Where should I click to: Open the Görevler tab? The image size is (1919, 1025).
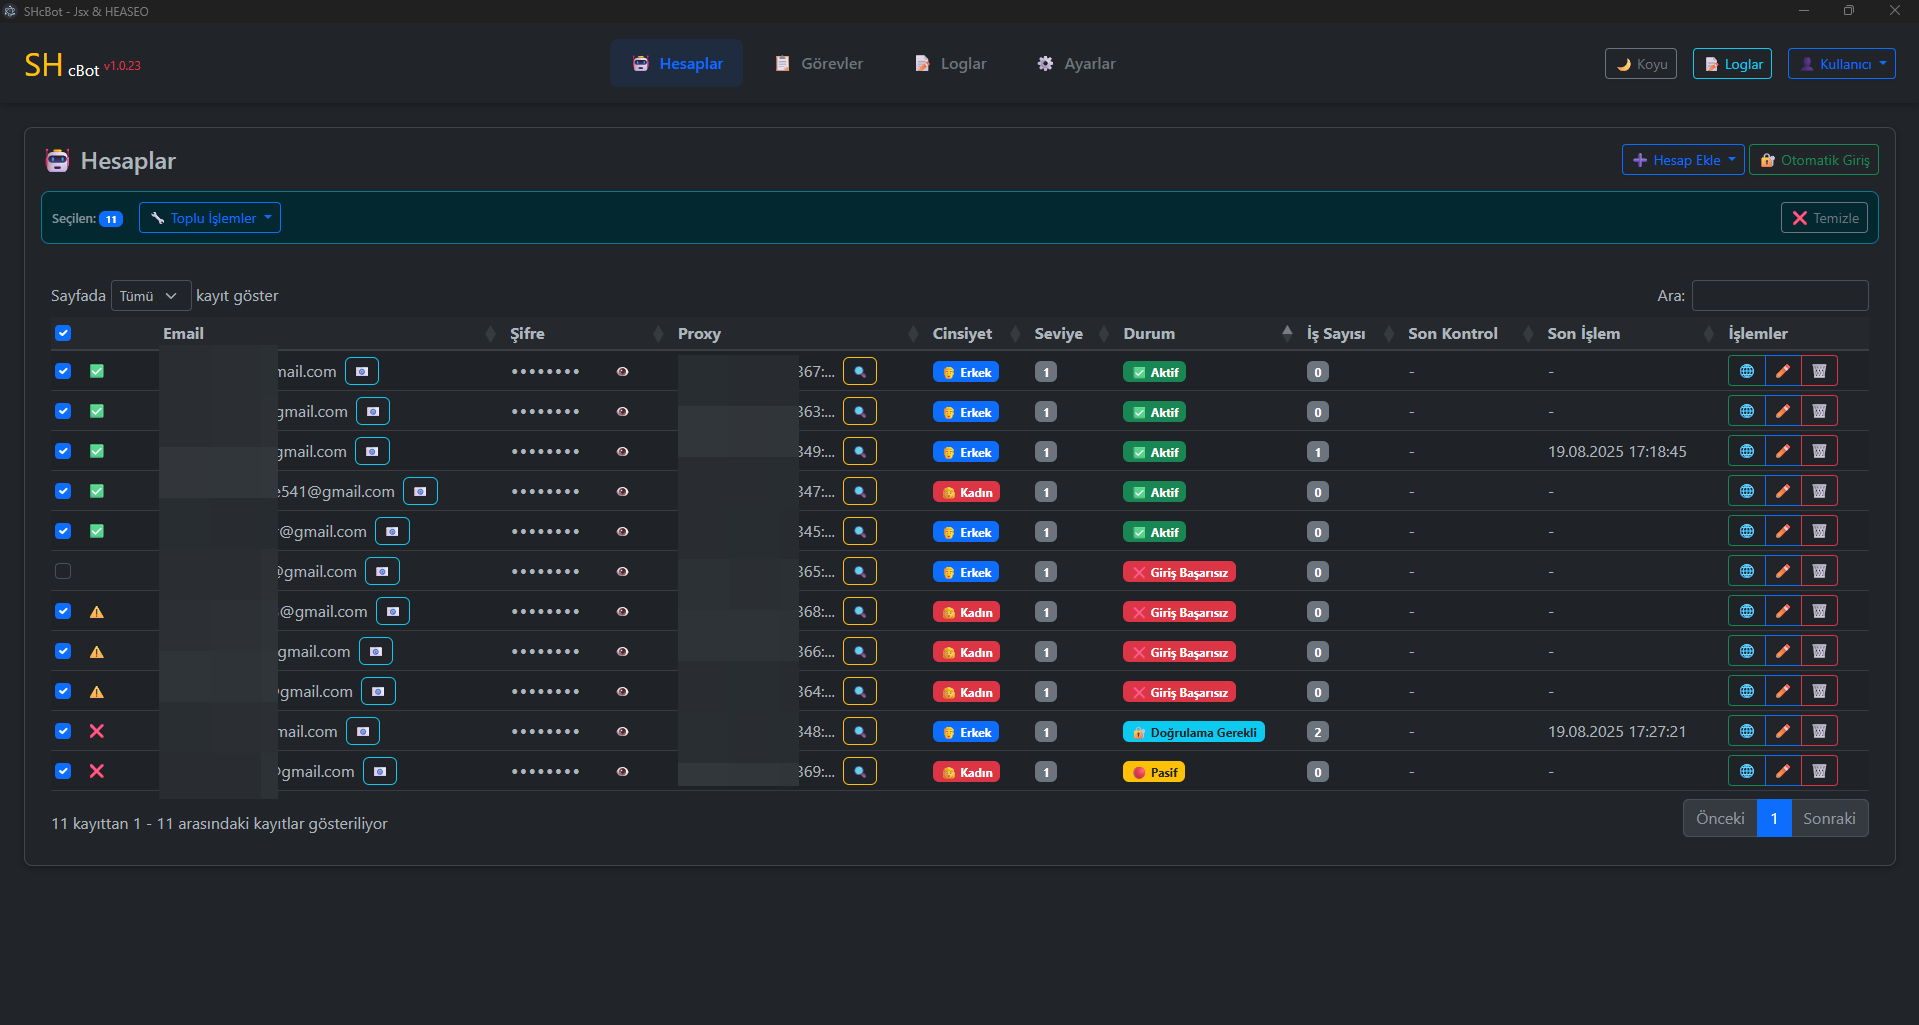(x=819, y=63)
